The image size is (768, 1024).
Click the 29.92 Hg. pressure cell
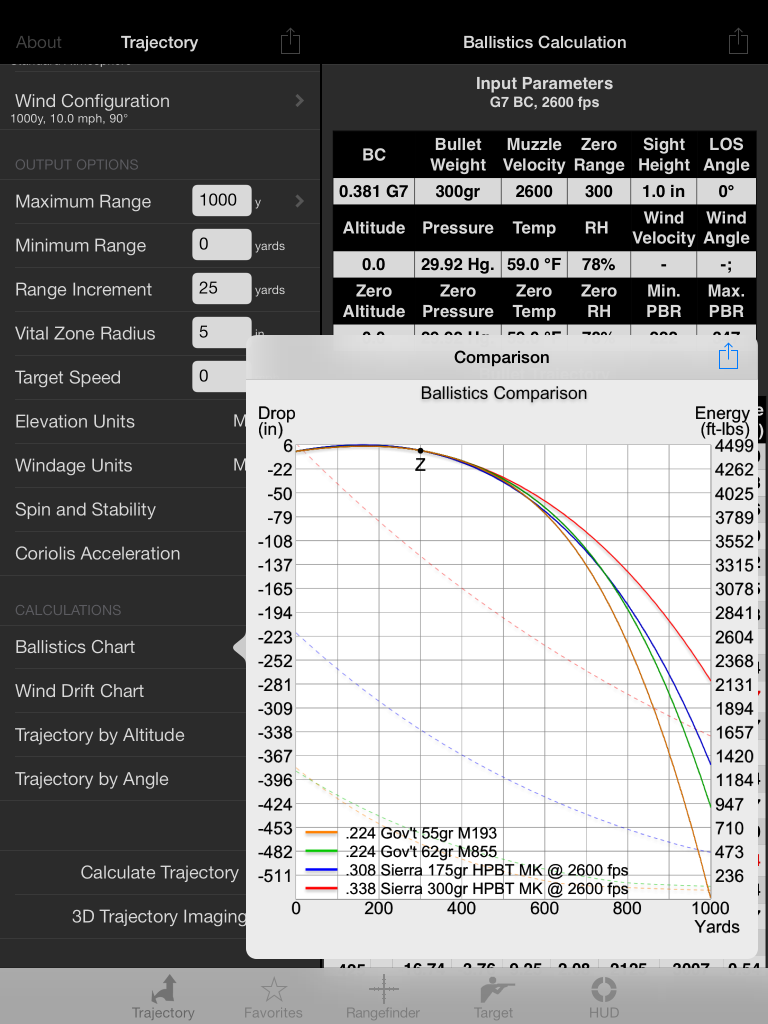tap(458, 264)
